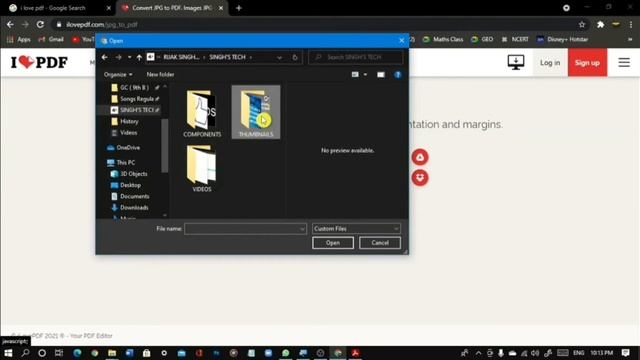This screenshot has width=640, height=360.
Task: Click the New folder button
Action: click(x=160, y=74)
